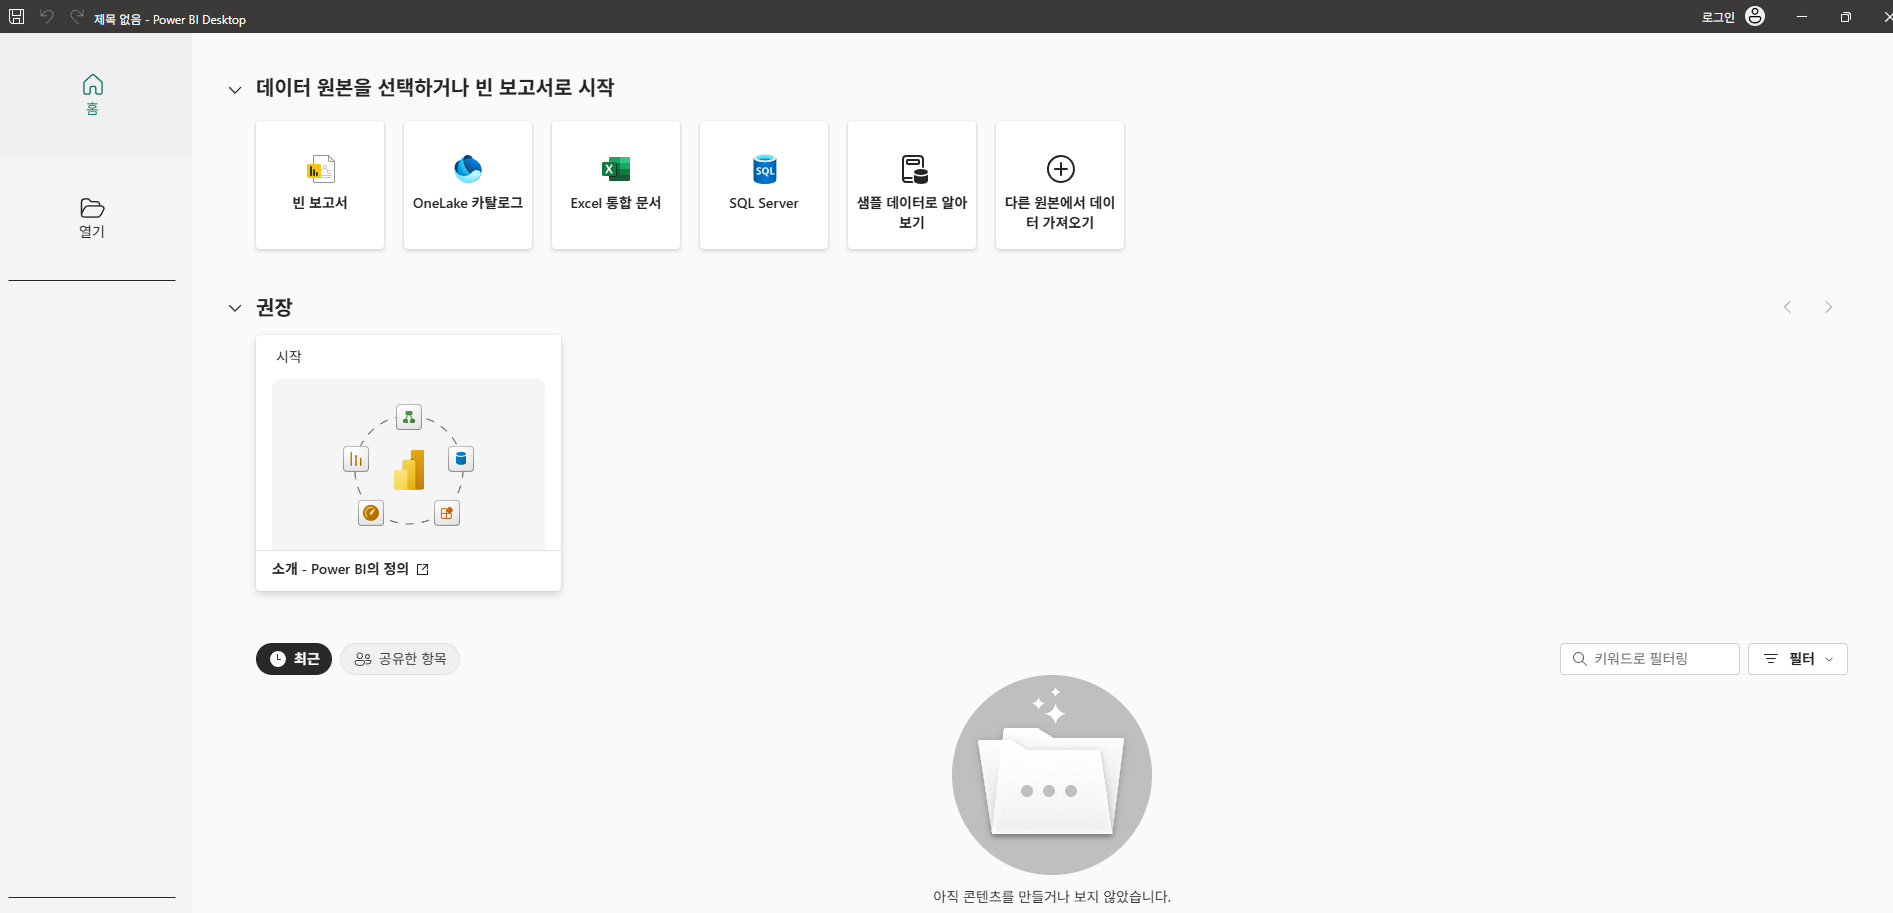The image size is (1893, 913).
Task: Collapse the 데이터 원본을 선택 section chevron
Action: click(x=235, y=90)
